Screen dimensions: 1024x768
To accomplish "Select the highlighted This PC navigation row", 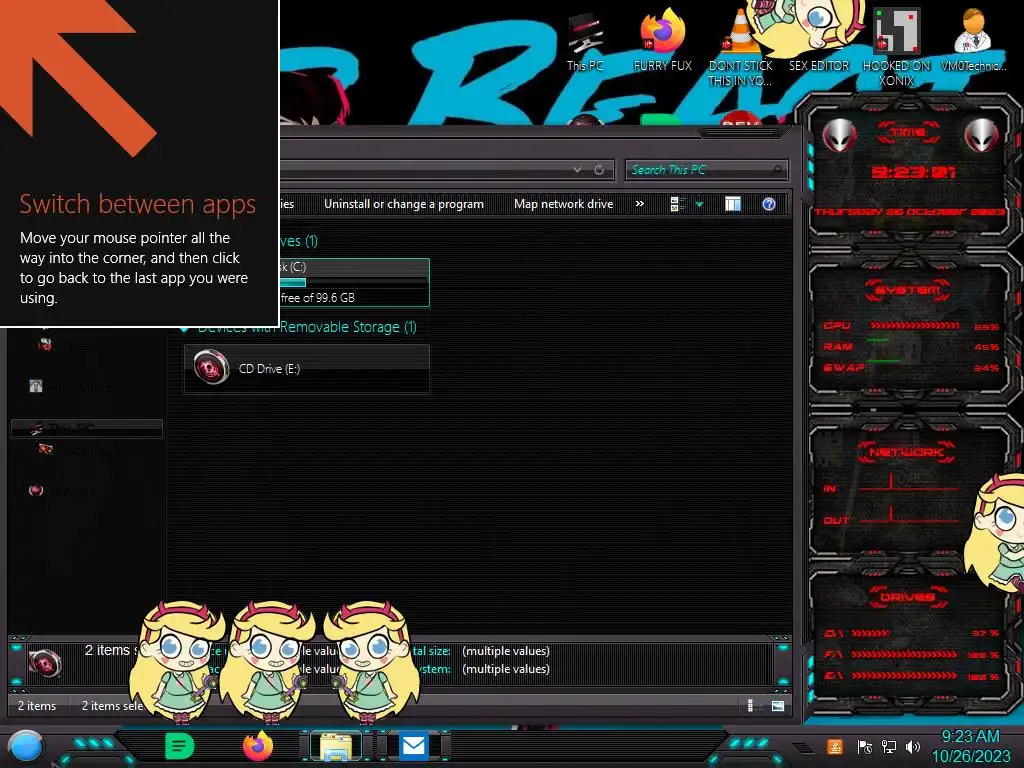I will click(x=87, y=428).
